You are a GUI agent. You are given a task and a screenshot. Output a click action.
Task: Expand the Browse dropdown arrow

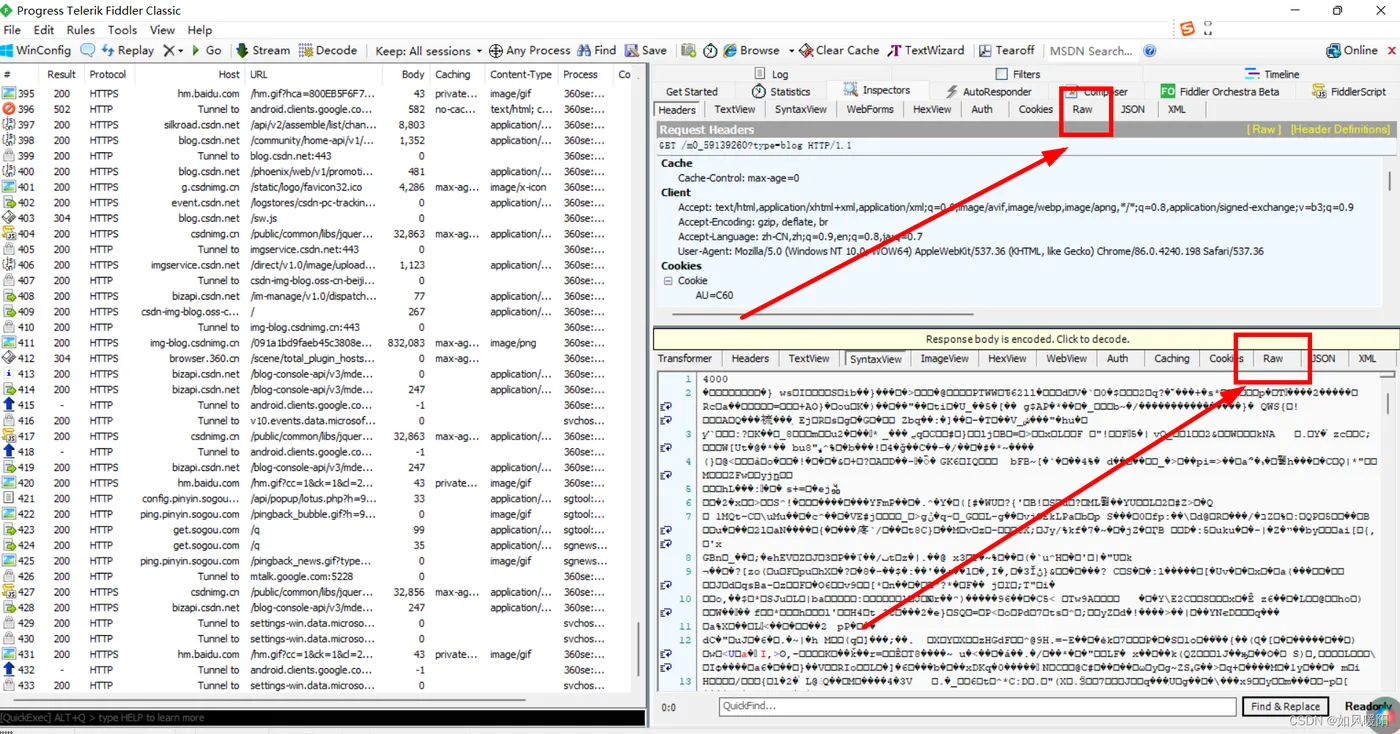tap(791, 50)
